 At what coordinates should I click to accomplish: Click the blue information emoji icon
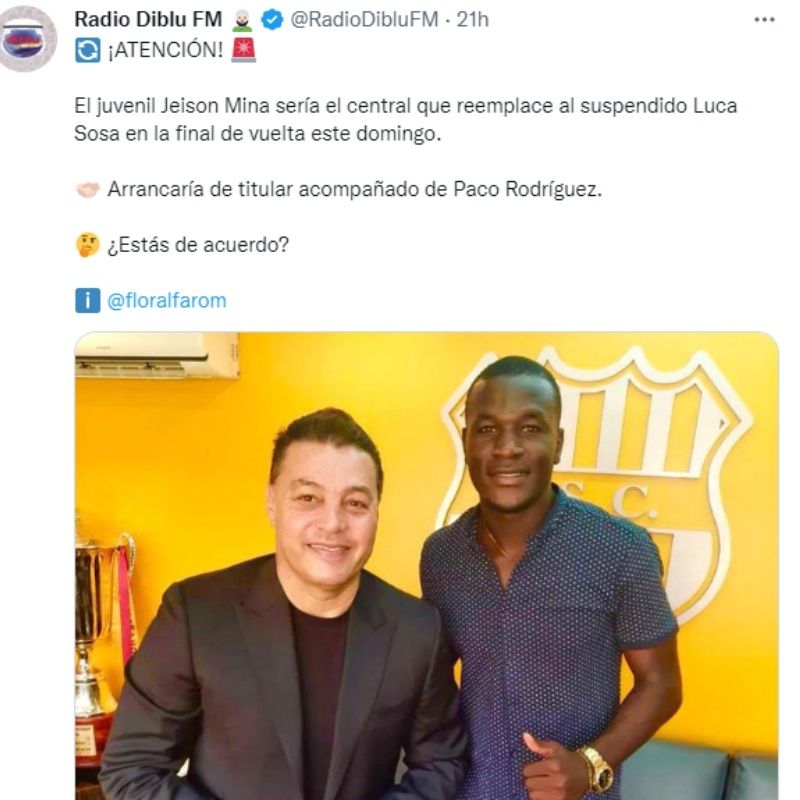pyautogui.click(x=88, y=301)
